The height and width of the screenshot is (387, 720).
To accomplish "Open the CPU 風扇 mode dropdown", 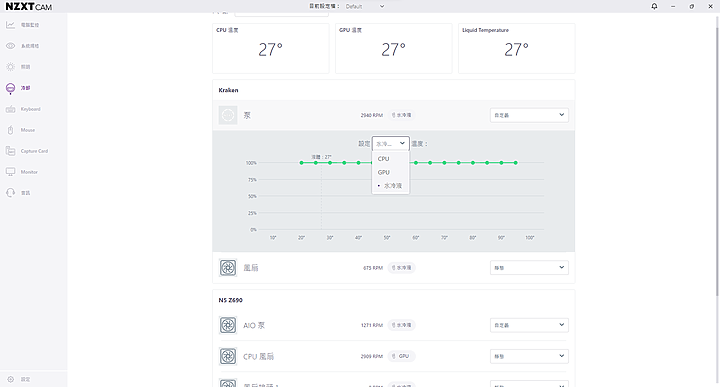I will 529,356.
